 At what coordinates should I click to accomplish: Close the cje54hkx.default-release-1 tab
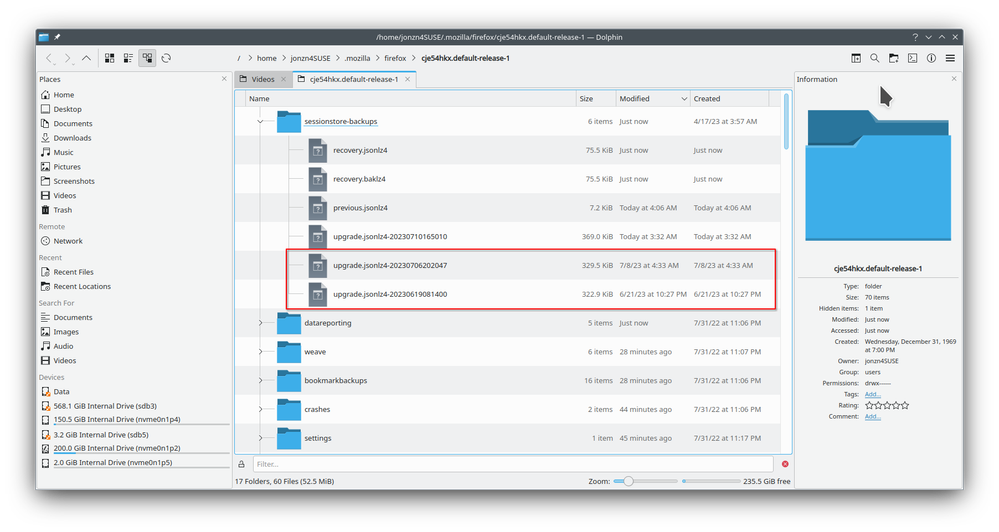[x=407, y=79]
